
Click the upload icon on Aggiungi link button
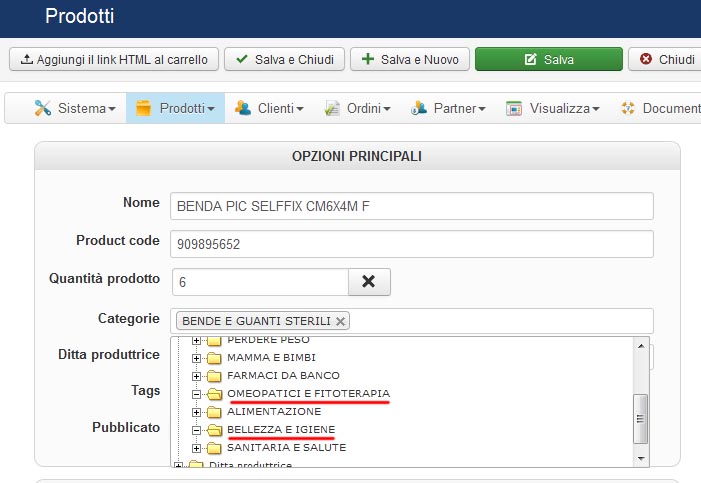point(27,59)
